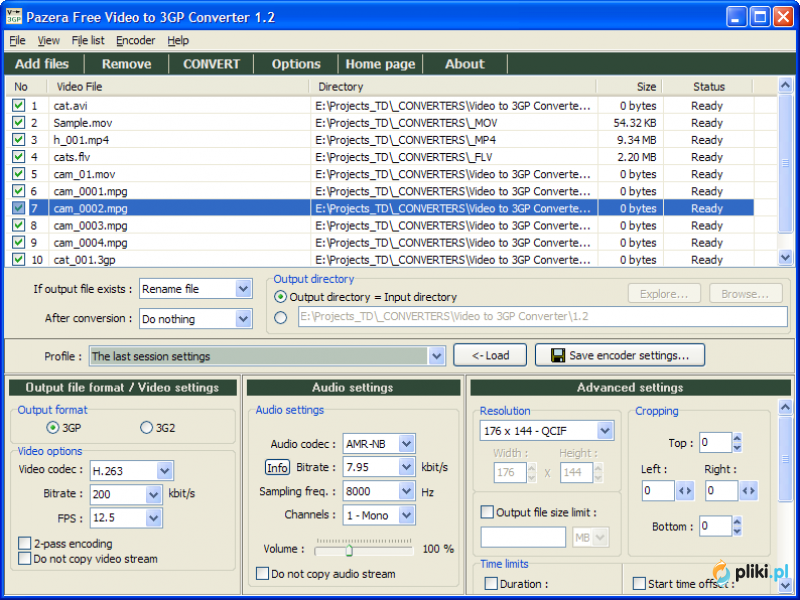Open the Channels dropdown
The width and height of the screenshot is (800, 600).
click(x=406, y=515)
